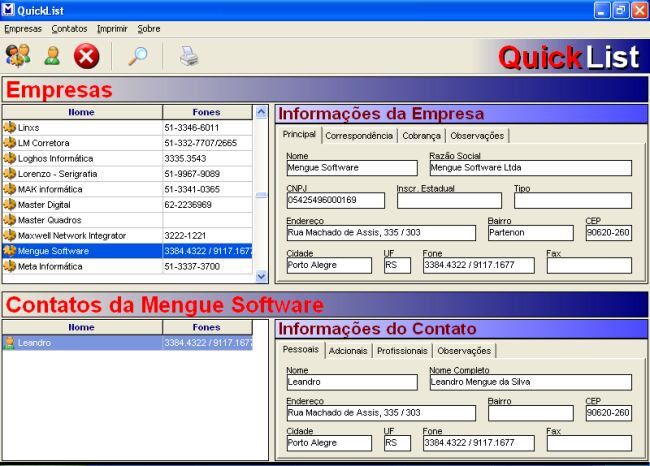Viewport: 650px width, 466px height.
Task: Switch to company Correspondência tab
Action: pyautogui.click(x=359, y=136)
